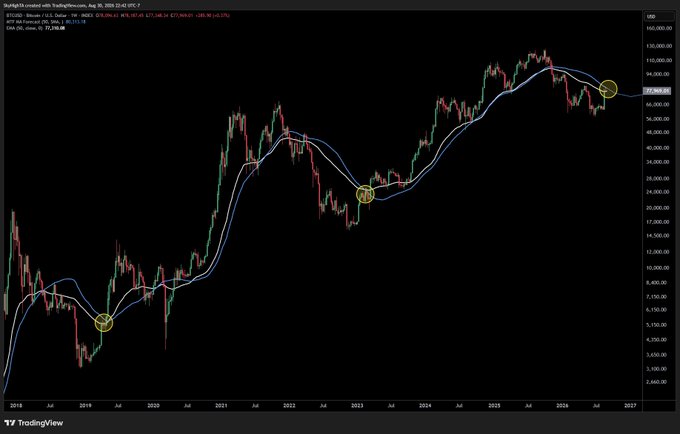Click the SkyHighTA created with TradingView.com header text
The width and height of the screenshot is (680, 434).
[x=72, y=6]
